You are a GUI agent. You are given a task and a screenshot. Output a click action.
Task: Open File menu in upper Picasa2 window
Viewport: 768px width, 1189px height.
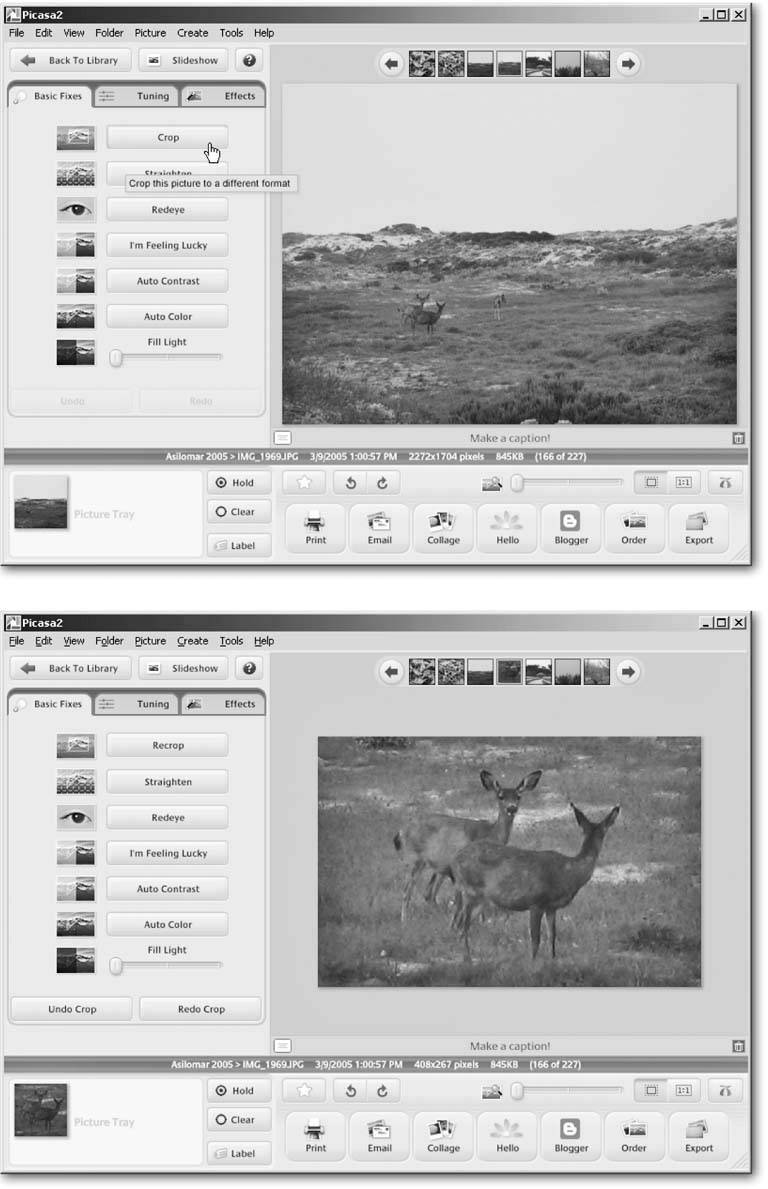[17, 33]
